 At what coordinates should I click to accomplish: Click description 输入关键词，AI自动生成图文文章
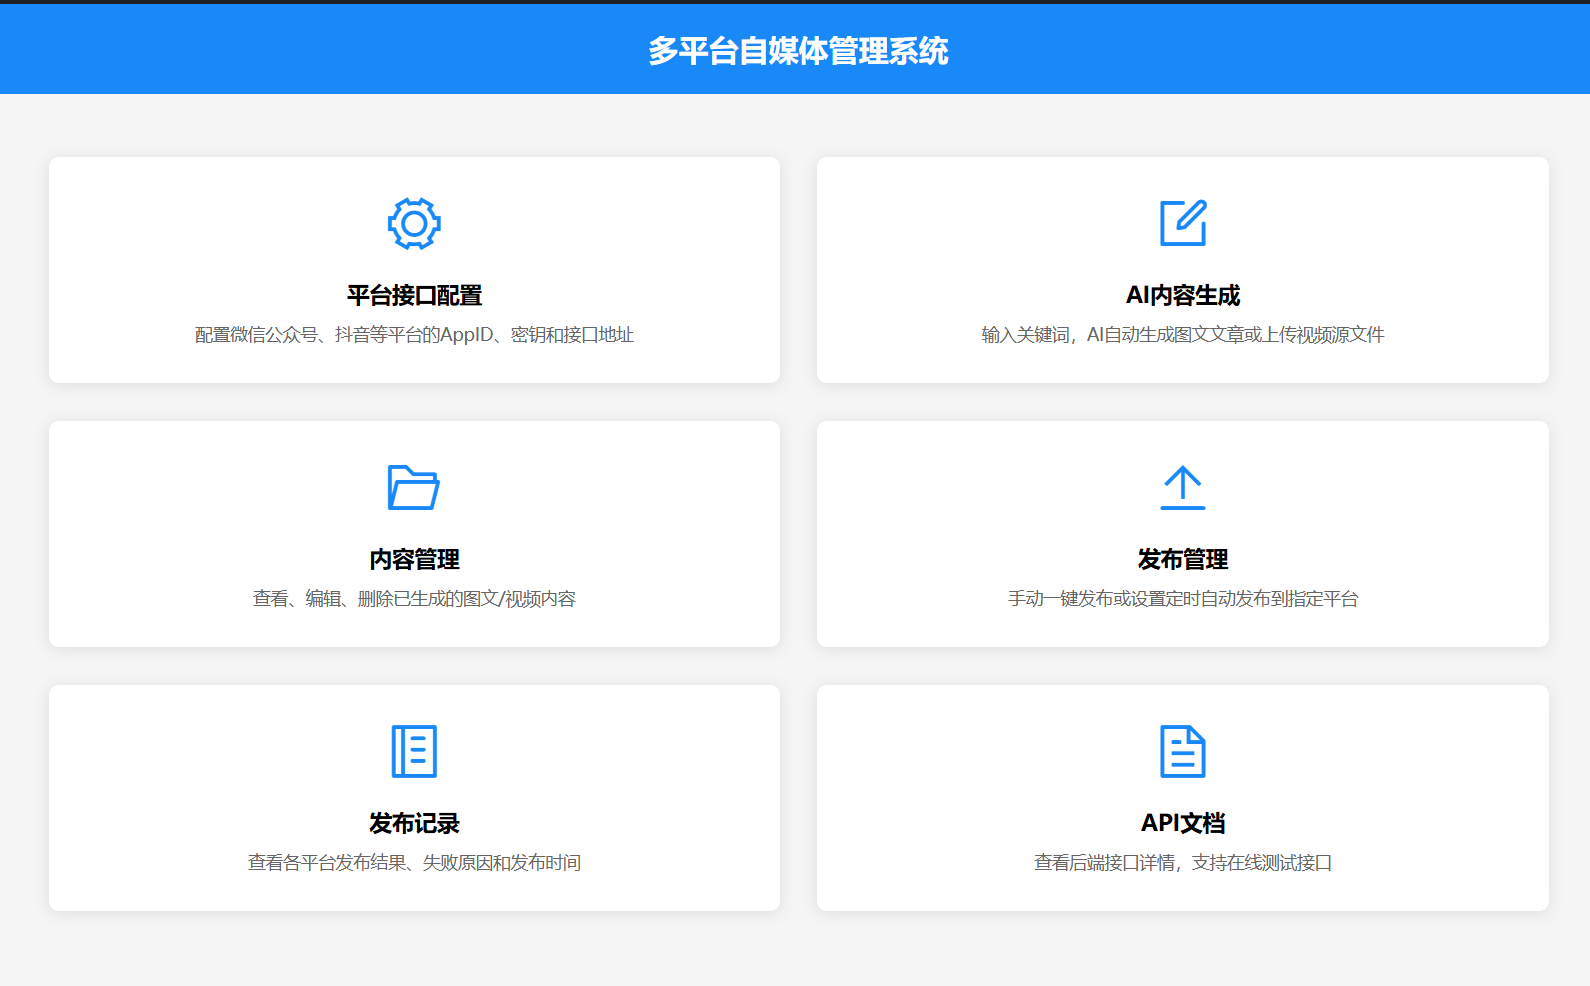(1182, 335)
